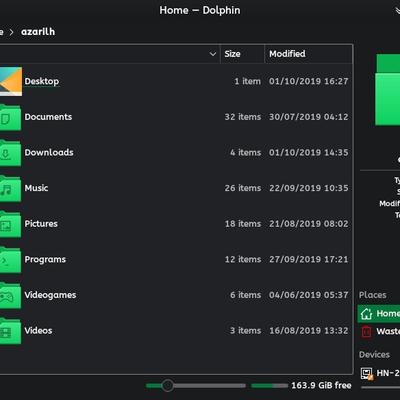Click date '01/10/2019 16:27'

pos(309,81)
